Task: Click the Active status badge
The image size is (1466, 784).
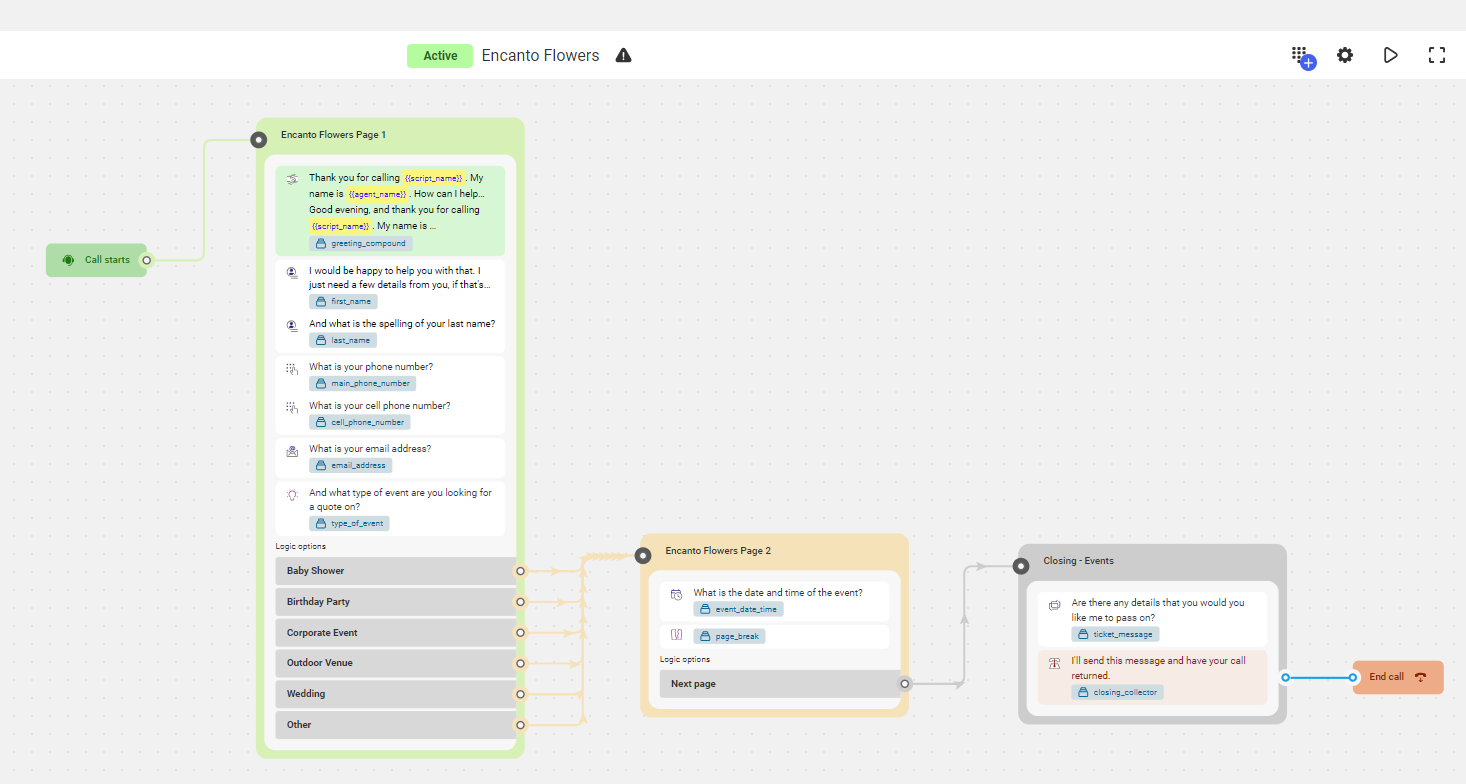Action: pos(440,56)
